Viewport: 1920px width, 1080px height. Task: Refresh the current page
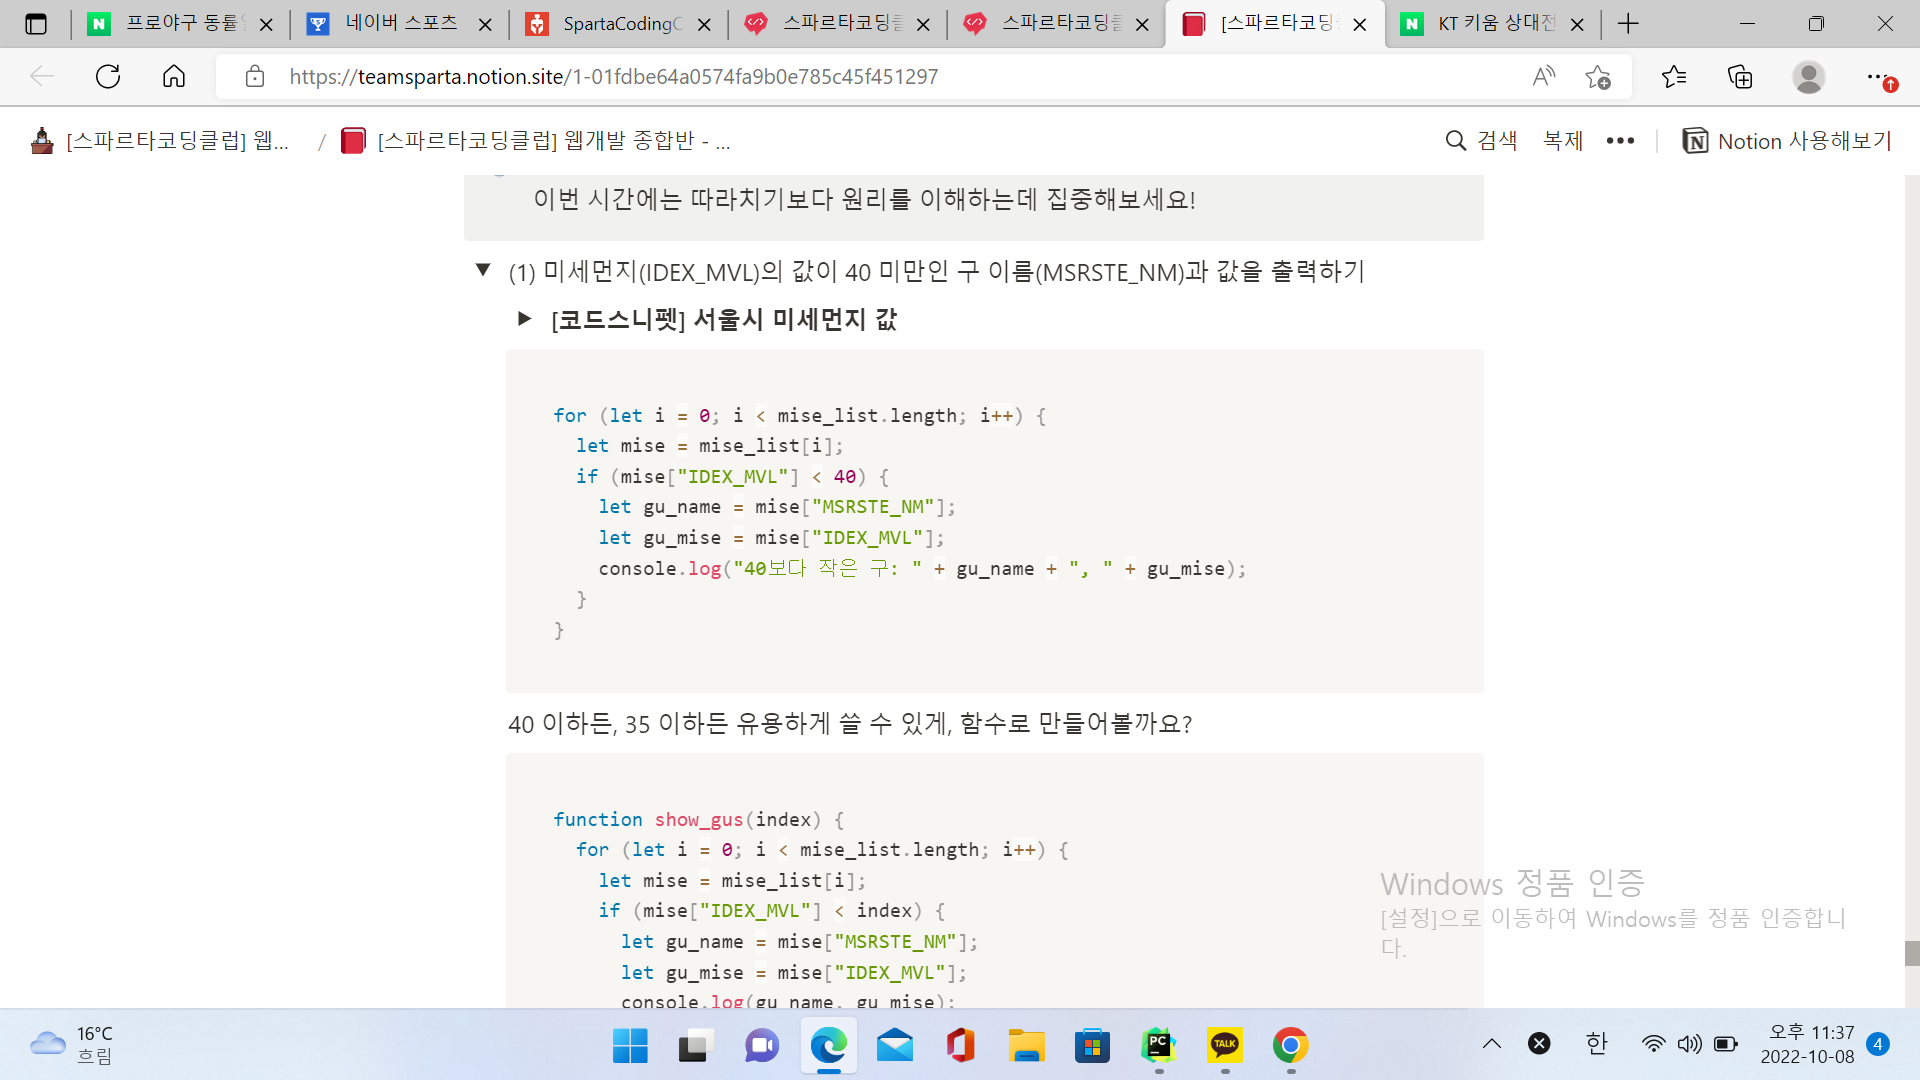click(108, 76)
